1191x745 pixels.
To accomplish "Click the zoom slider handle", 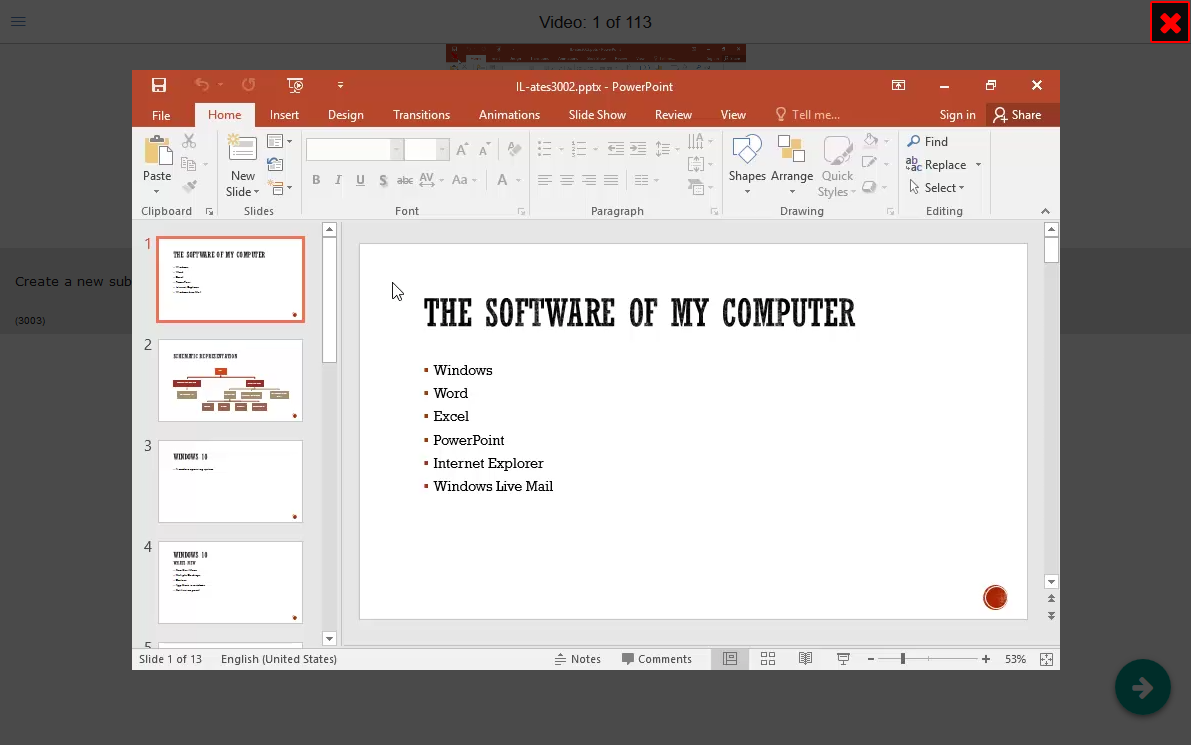I will (903, 659).
